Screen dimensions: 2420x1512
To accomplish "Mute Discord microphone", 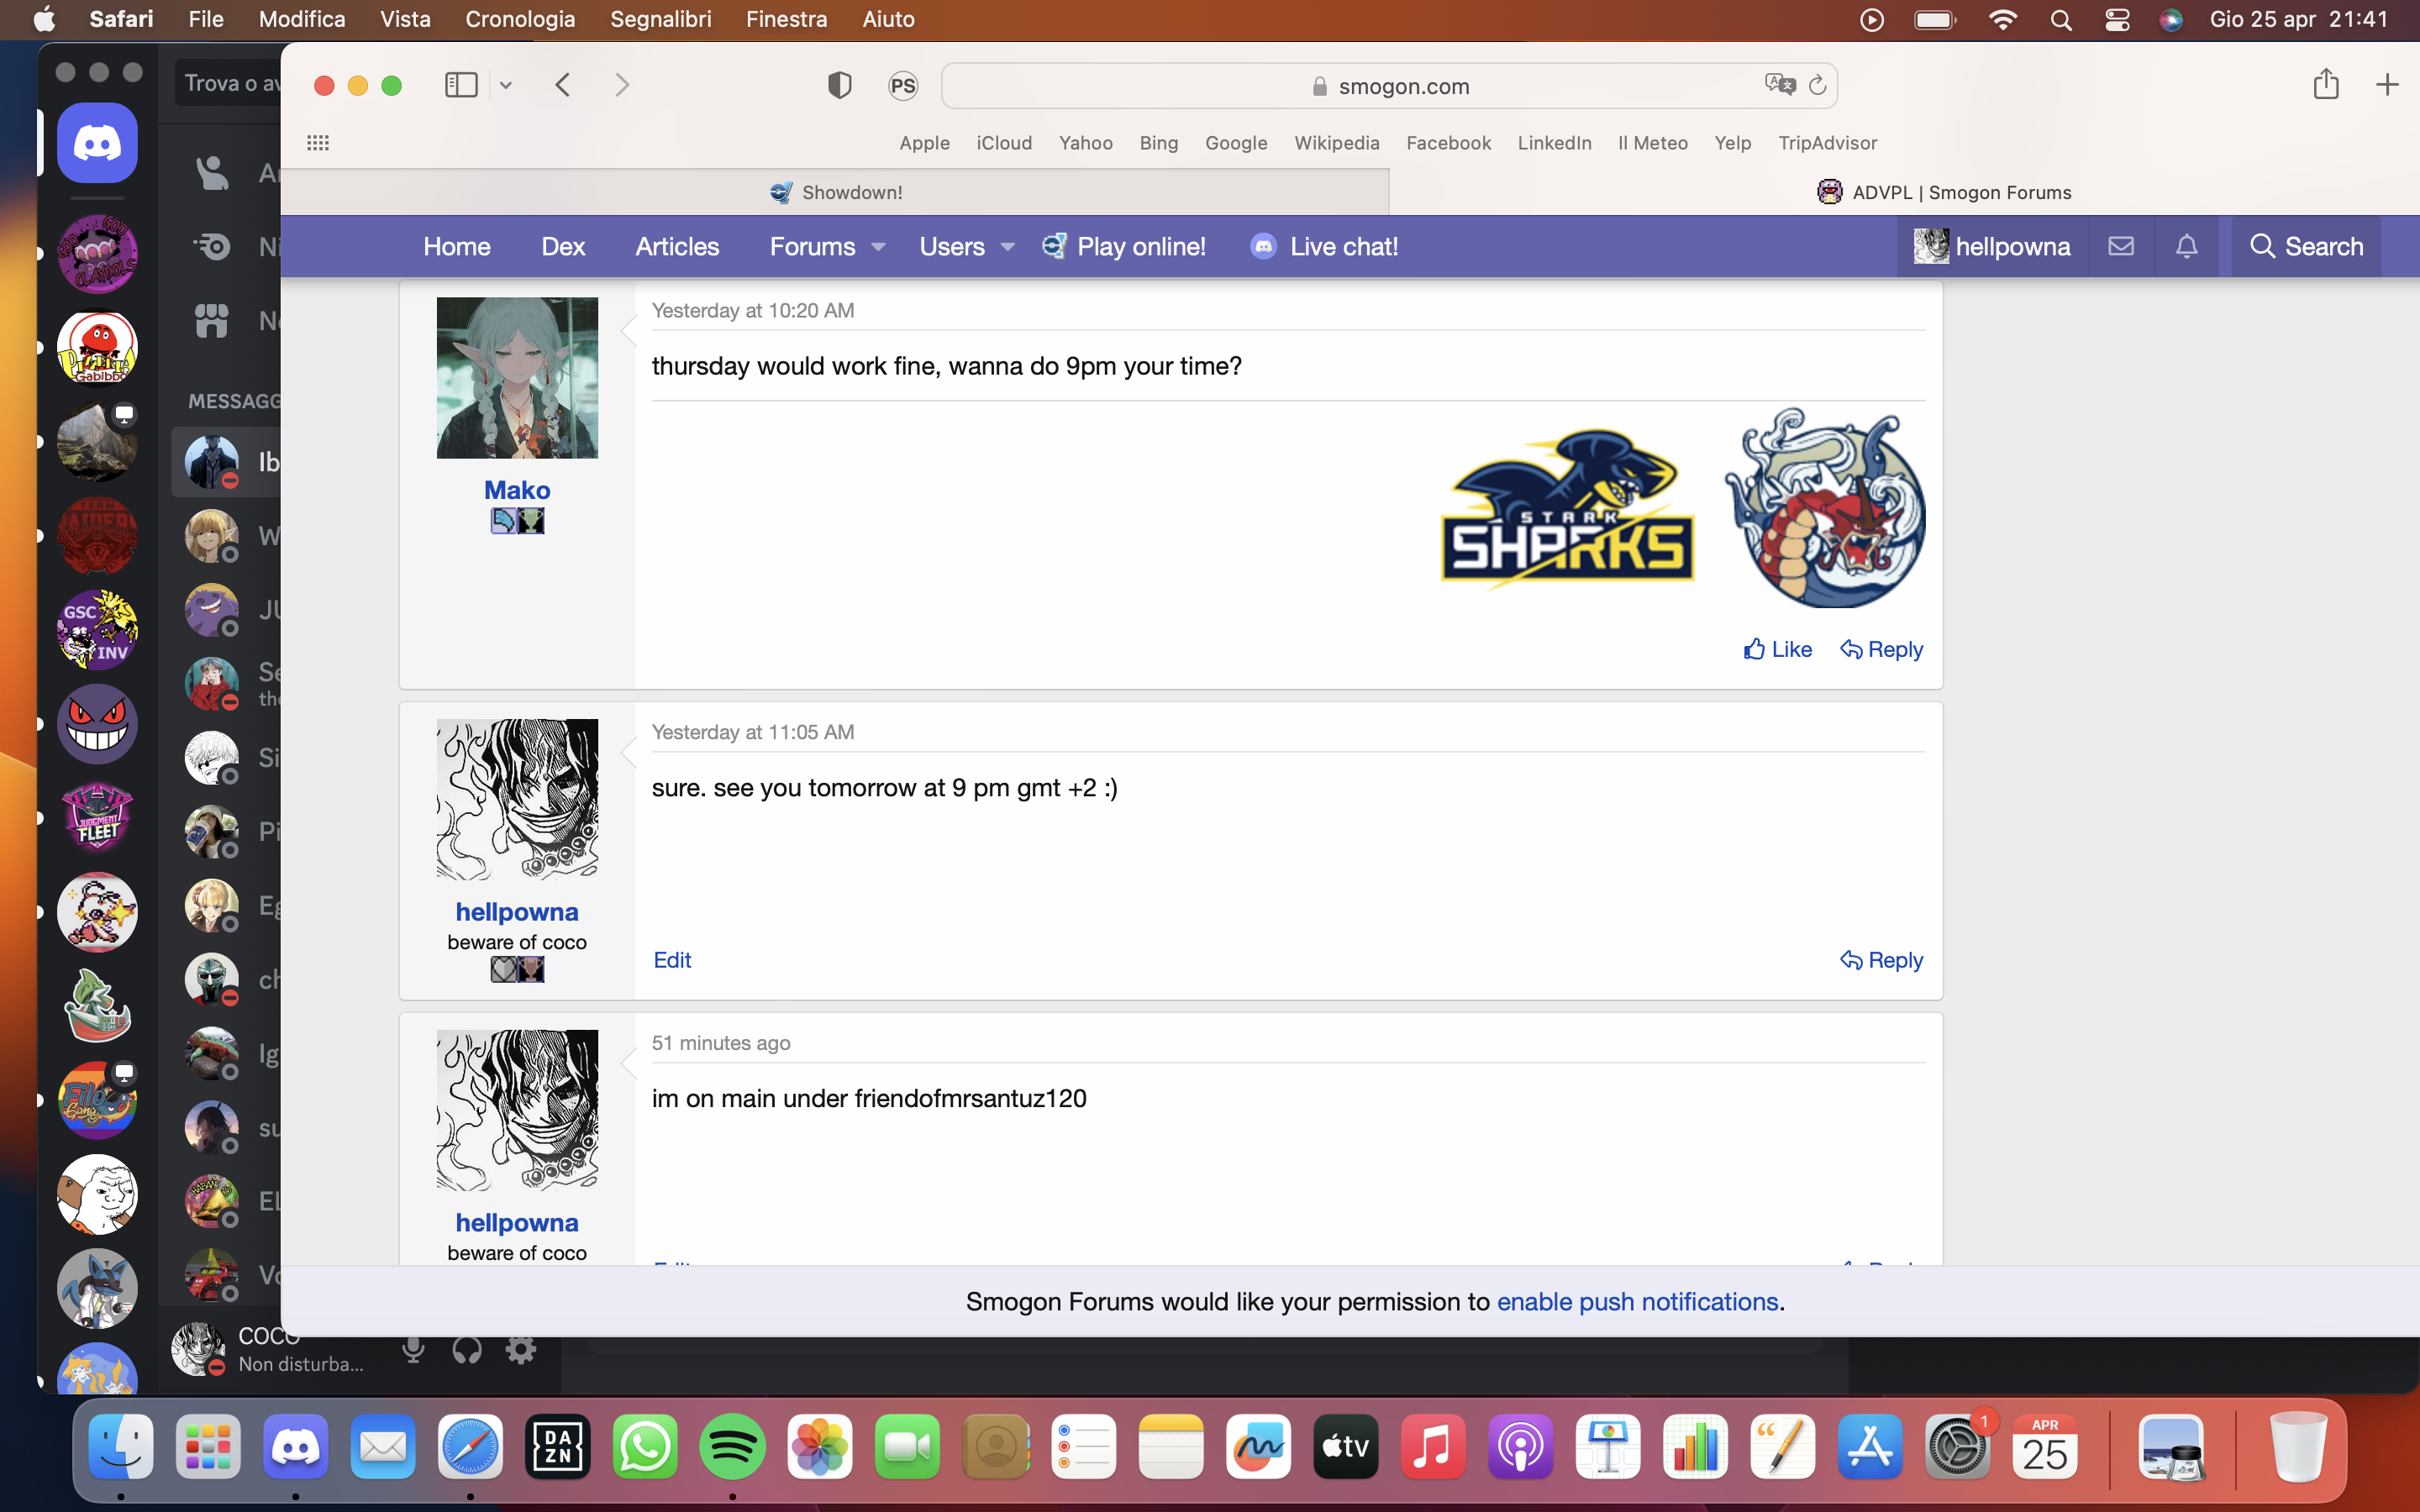I will pyautogui.click(x=413, y=1350).
